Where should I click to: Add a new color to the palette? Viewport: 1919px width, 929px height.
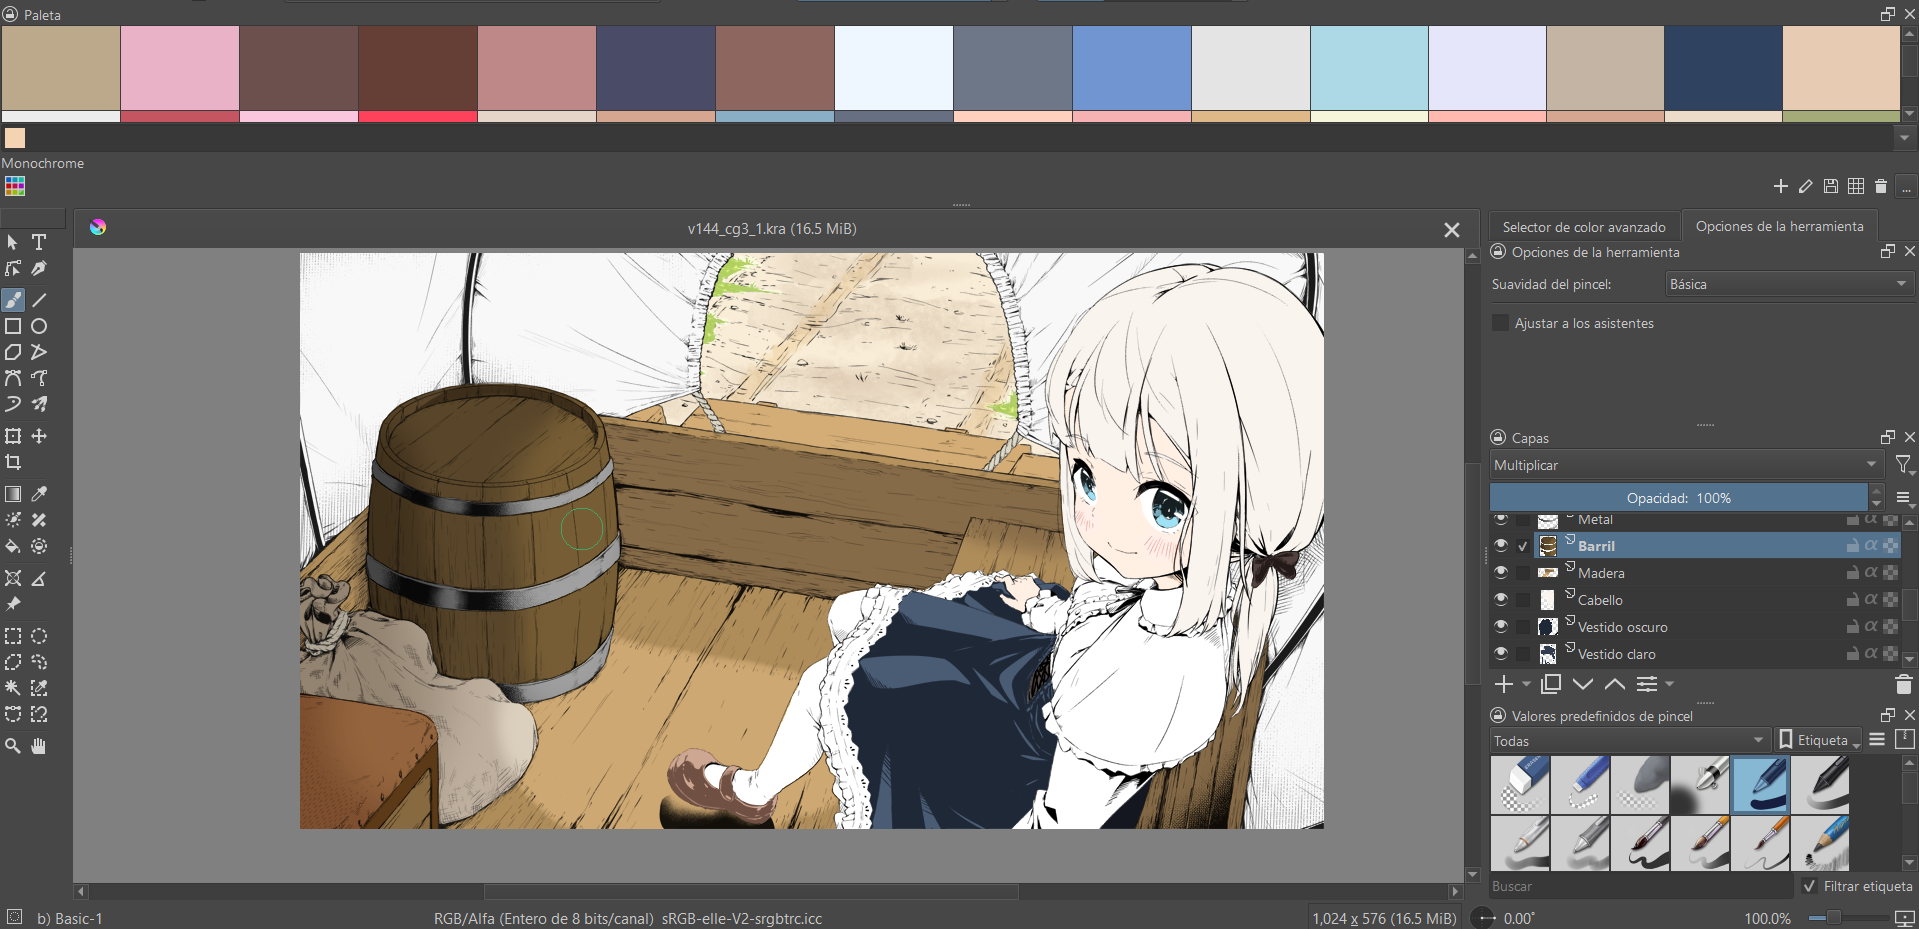coord(1780,186)
